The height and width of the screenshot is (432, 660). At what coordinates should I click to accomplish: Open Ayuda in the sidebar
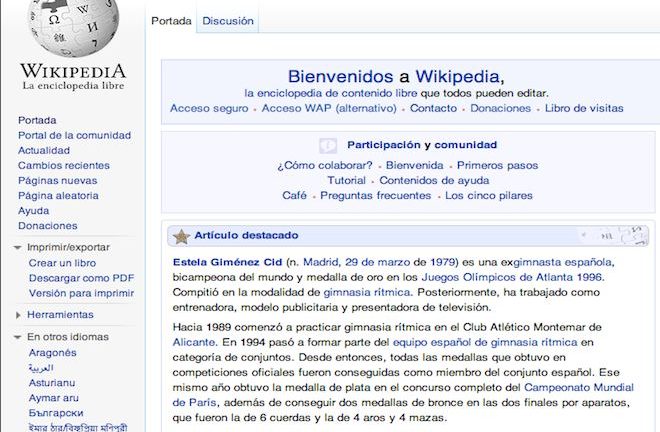pyautogui.click(x=33, y=211)
